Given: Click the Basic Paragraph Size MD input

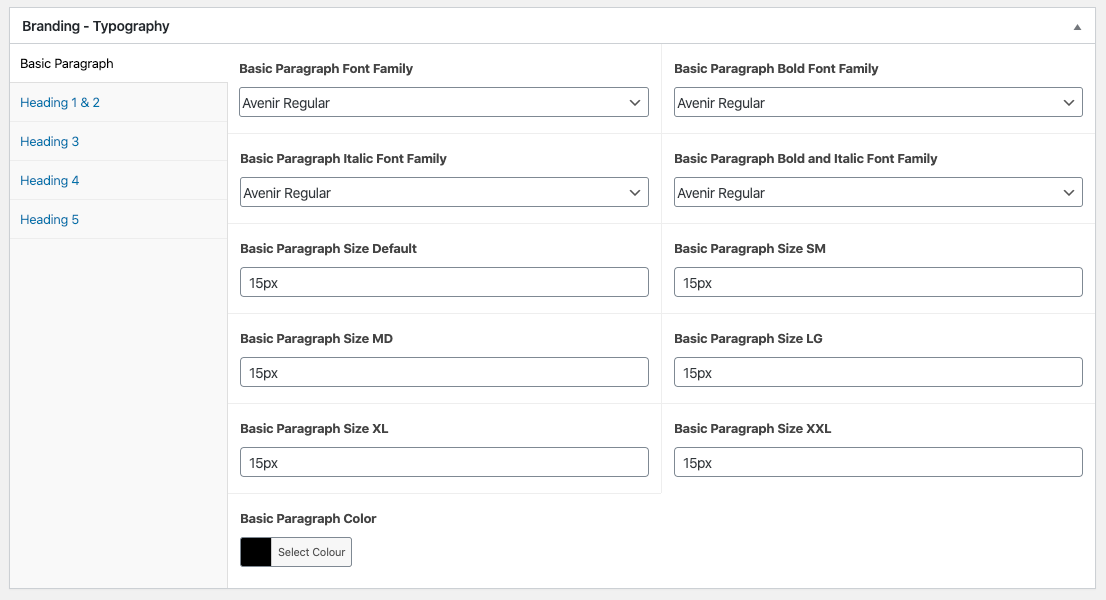Looking at the screenshot, I should coord(444,373).
